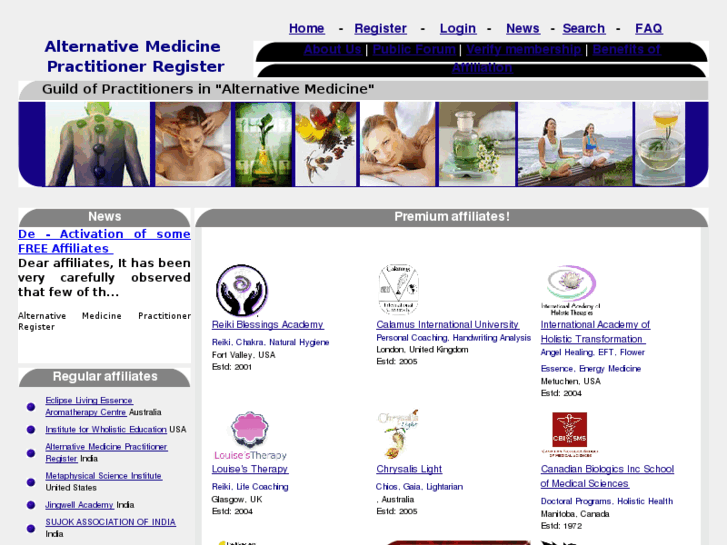Click 'Reiki, Life Coaching' text

tap(250, 487)
